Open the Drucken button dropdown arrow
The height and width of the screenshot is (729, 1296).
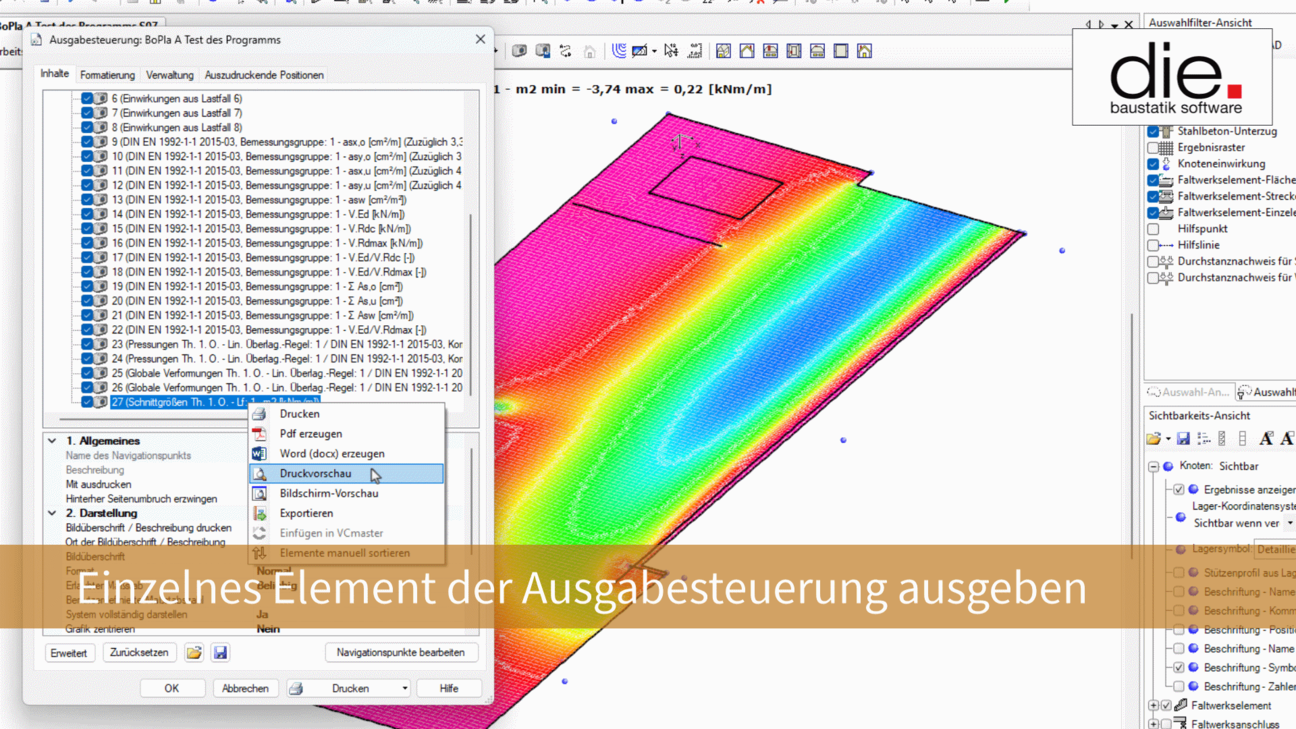tap(404, 689)
